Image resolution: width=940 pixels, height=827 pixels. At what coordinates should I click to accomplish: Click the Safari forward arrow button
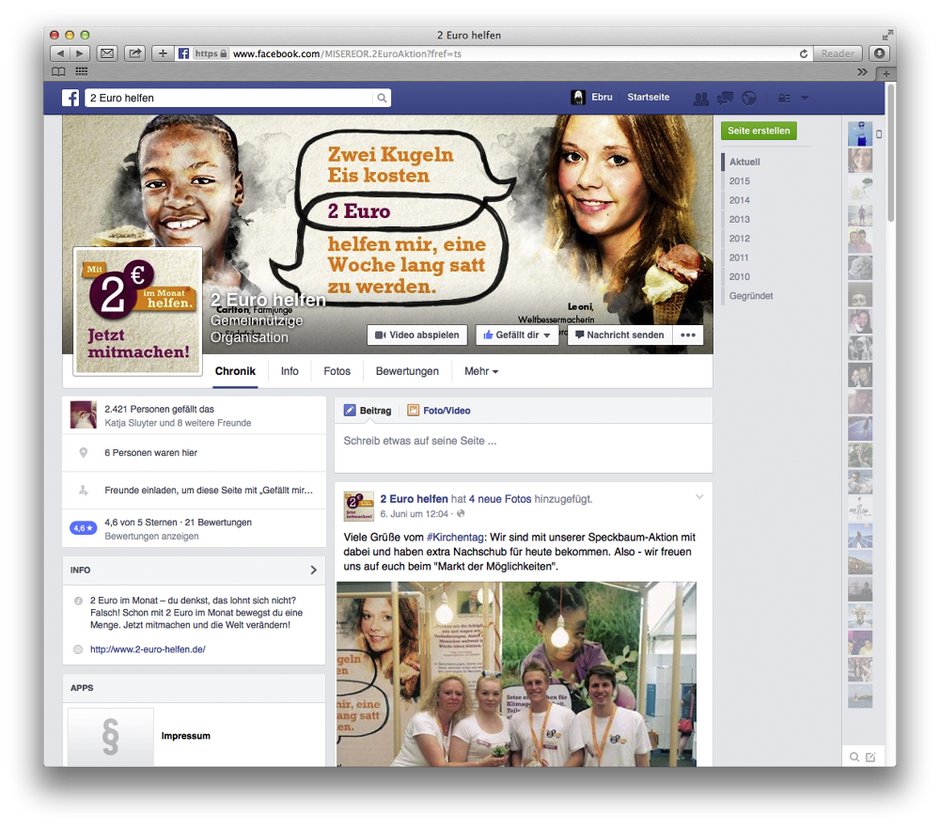point(80,53)
